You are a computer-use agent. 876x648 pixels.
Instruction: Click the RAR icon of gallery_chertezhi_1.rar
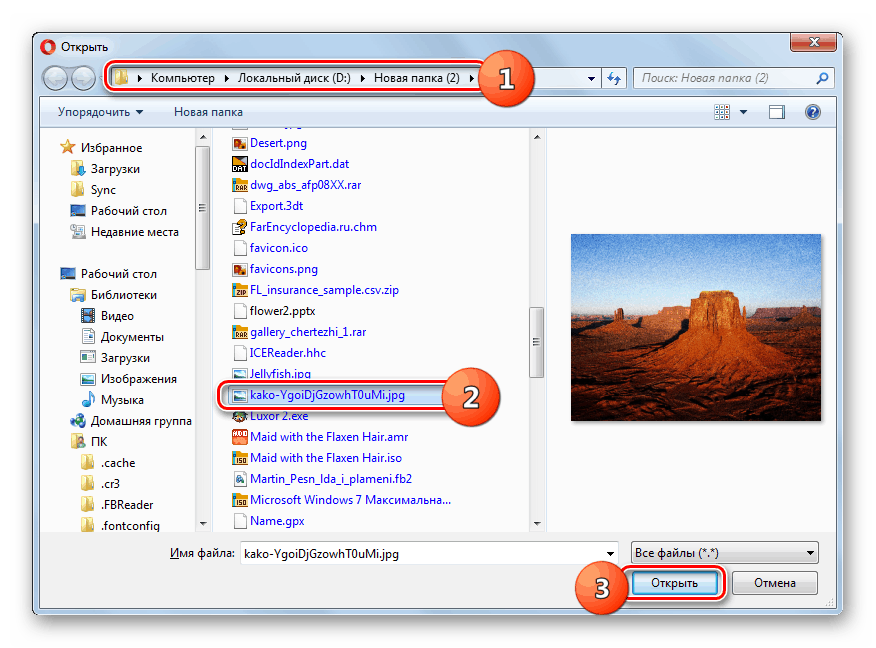[240, 332]
